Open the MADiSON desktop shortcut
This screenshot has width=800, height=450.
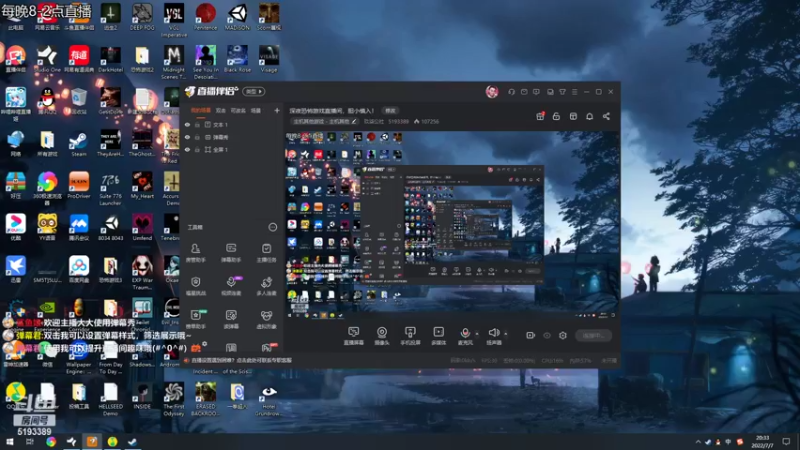click(237, 17)
